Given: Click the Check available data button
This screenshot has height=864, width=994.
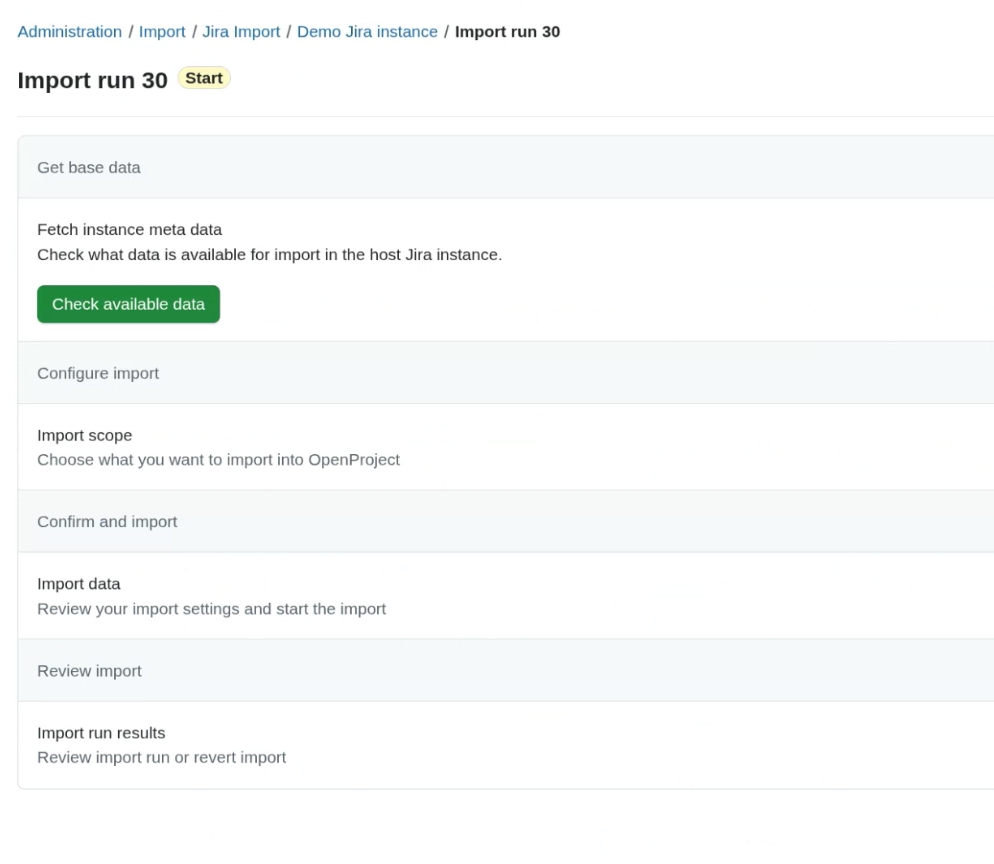Looking at the screenshot, I should click(x=128, y=304).
